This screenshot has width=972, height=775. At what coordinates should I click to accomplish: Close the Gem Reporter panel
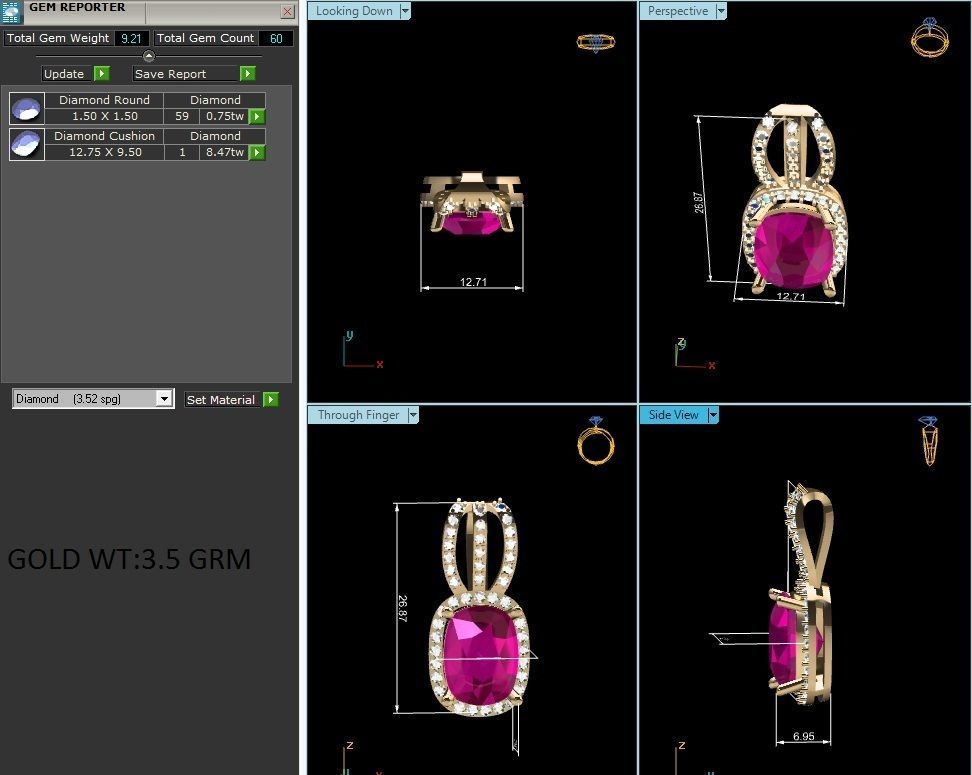pos(288,11)
